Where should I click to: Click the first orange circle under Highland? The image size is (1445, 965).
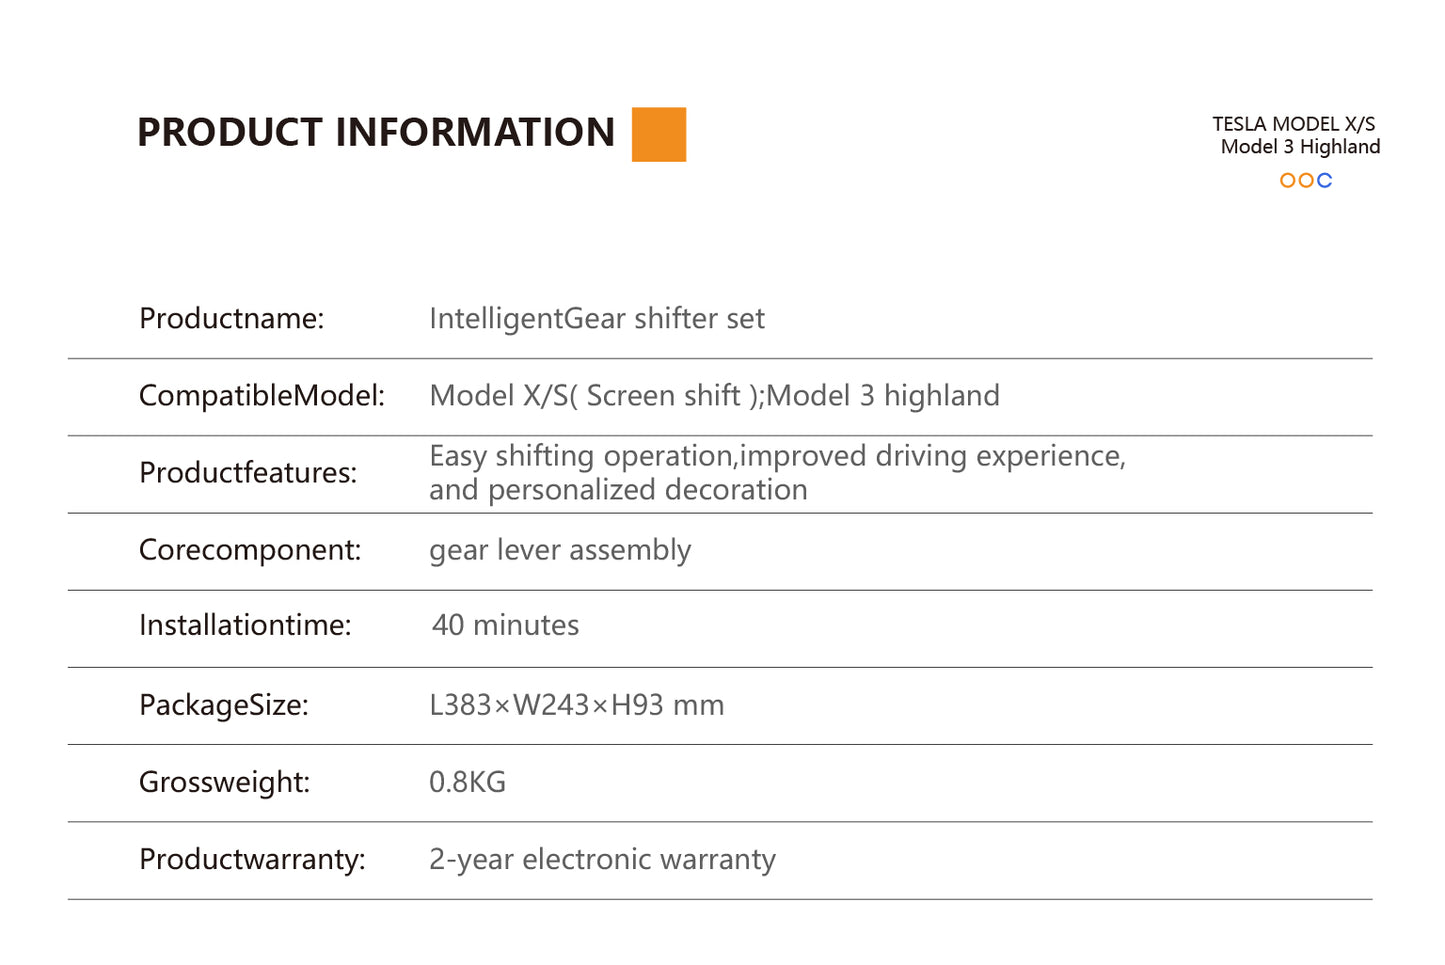[1288, 180]
